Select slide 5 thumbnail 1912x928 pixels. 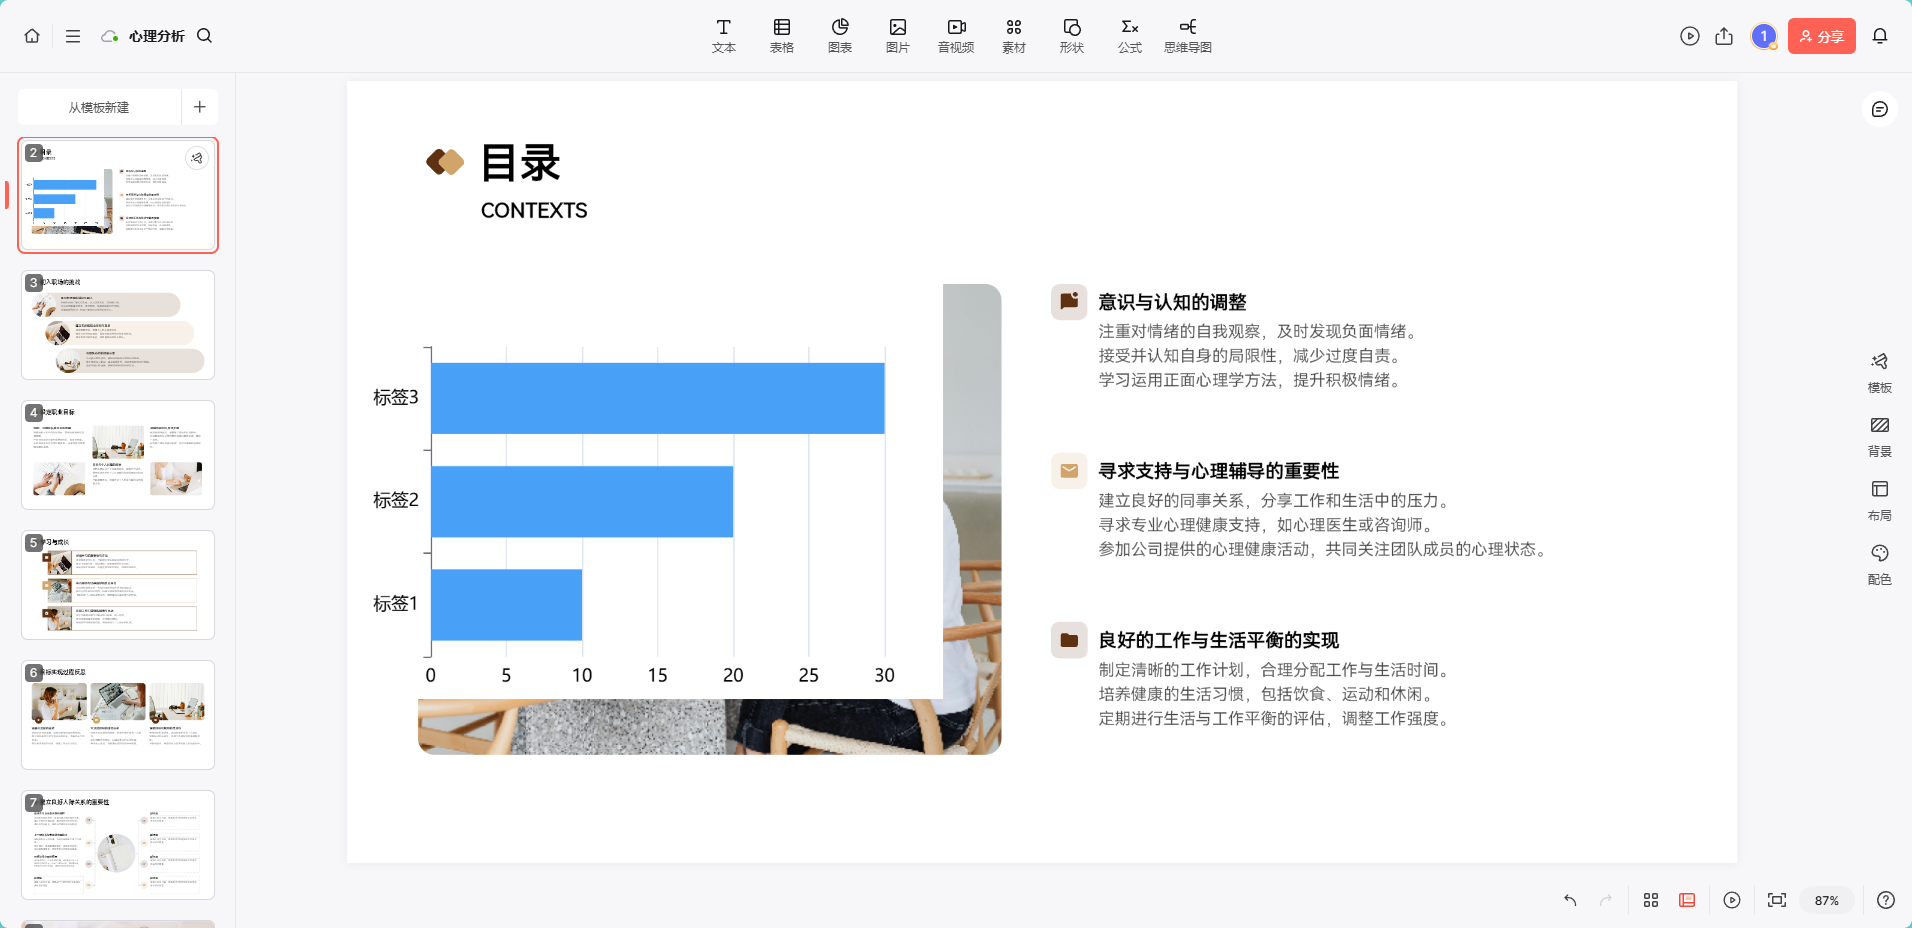(x=118, y=585)
